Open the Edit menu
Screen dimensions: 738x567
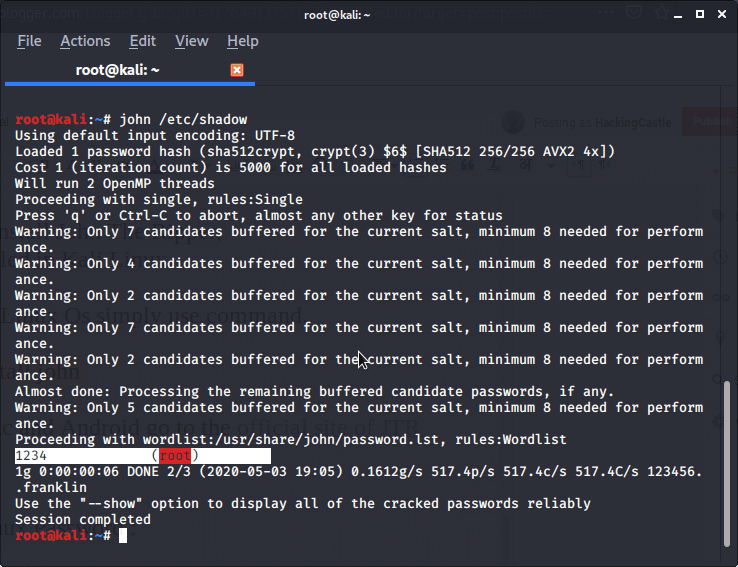(x=143, y=41)
